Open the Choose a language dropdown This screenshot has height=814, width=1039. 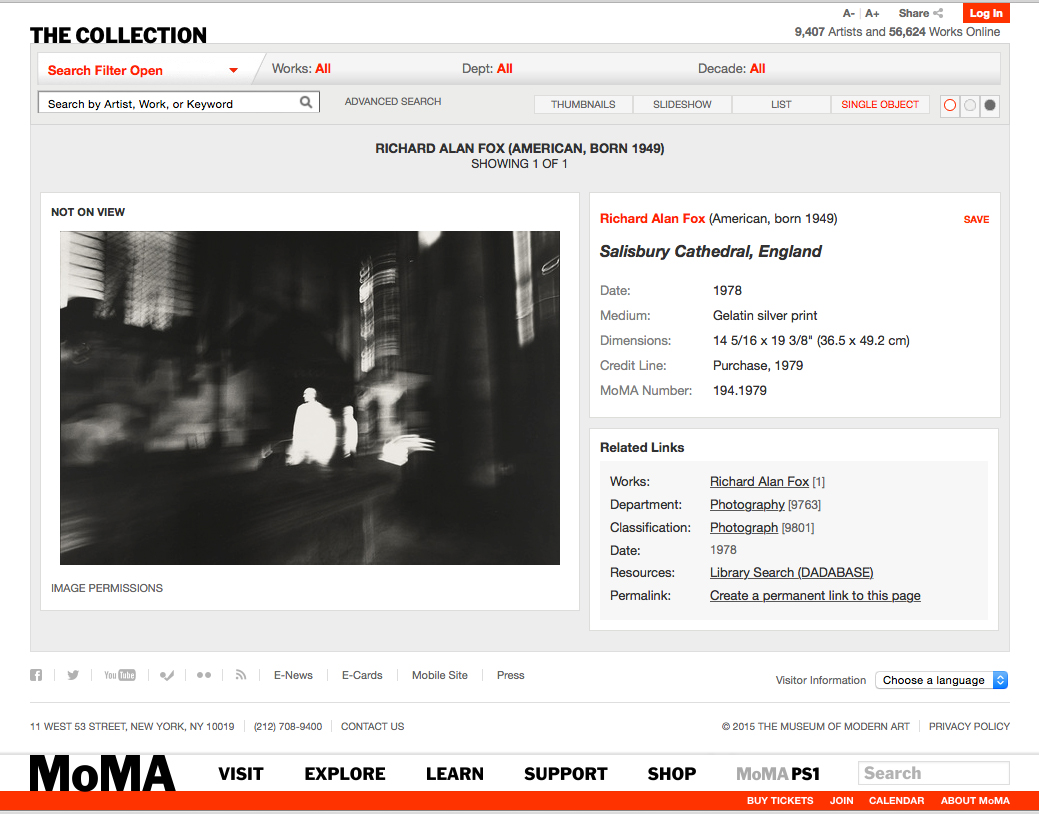tap(941, 680)
